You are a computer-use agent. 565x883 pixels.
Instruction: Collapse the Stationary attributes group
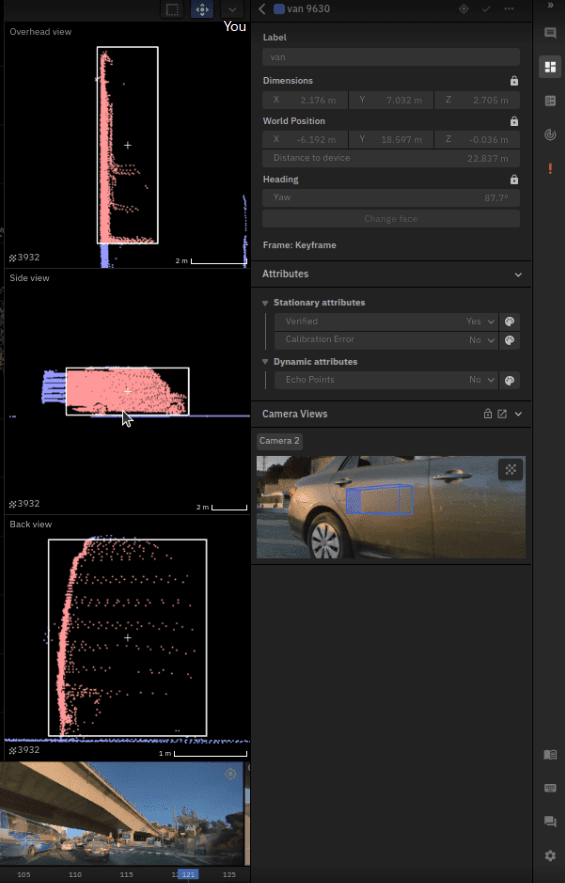pos(265,303)
